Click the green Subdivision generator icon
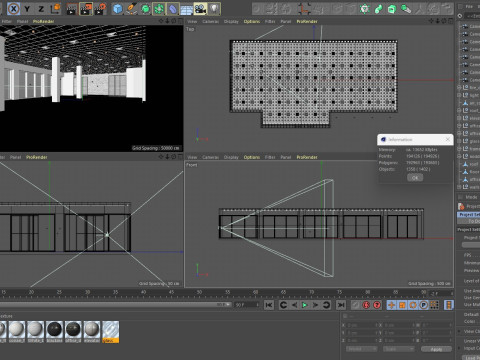The width and height of the screenshot is (480, 360). tap(145, 9)
